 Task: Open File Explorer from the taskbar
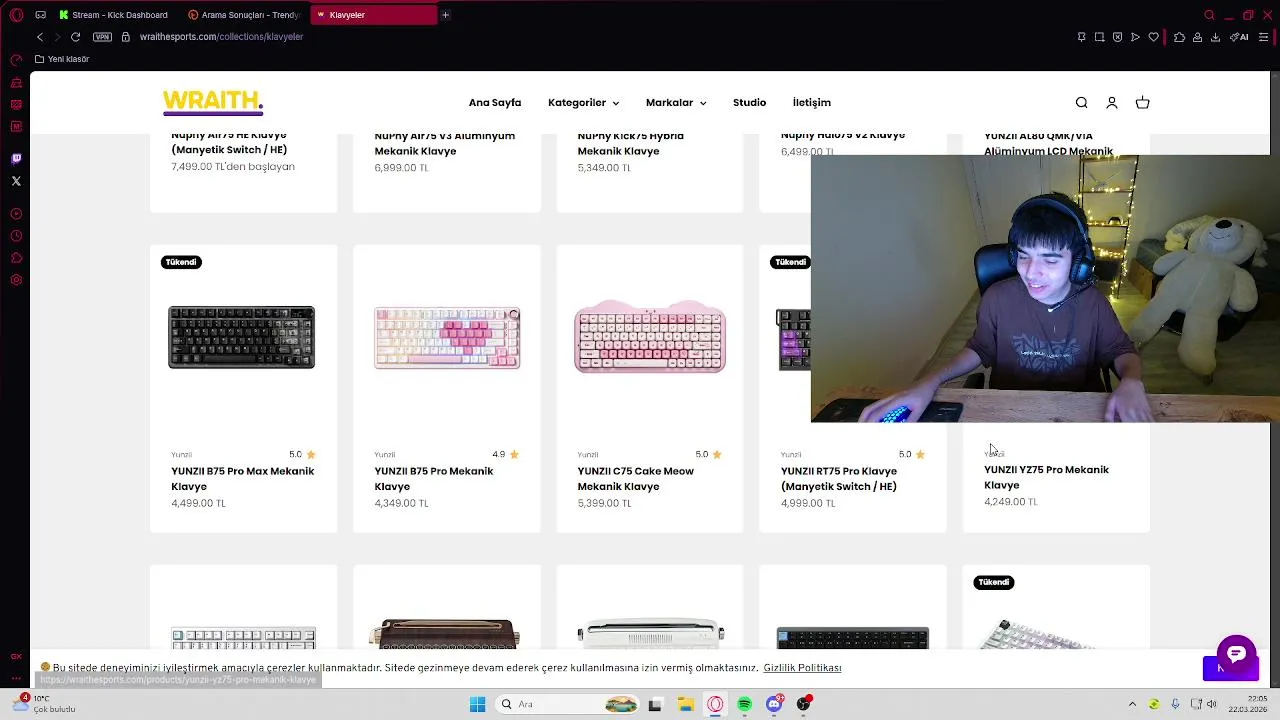[x=685, y=704]
